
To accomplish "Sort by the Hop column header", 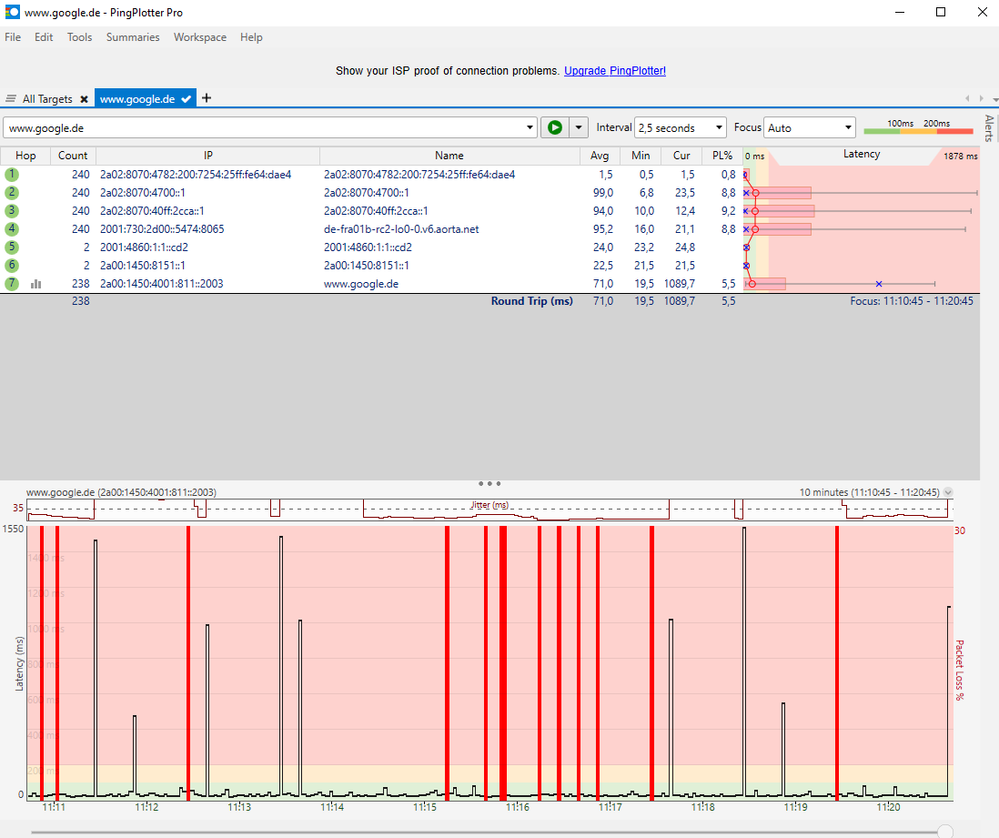I will pyautogui.click(x=25, y=155).
